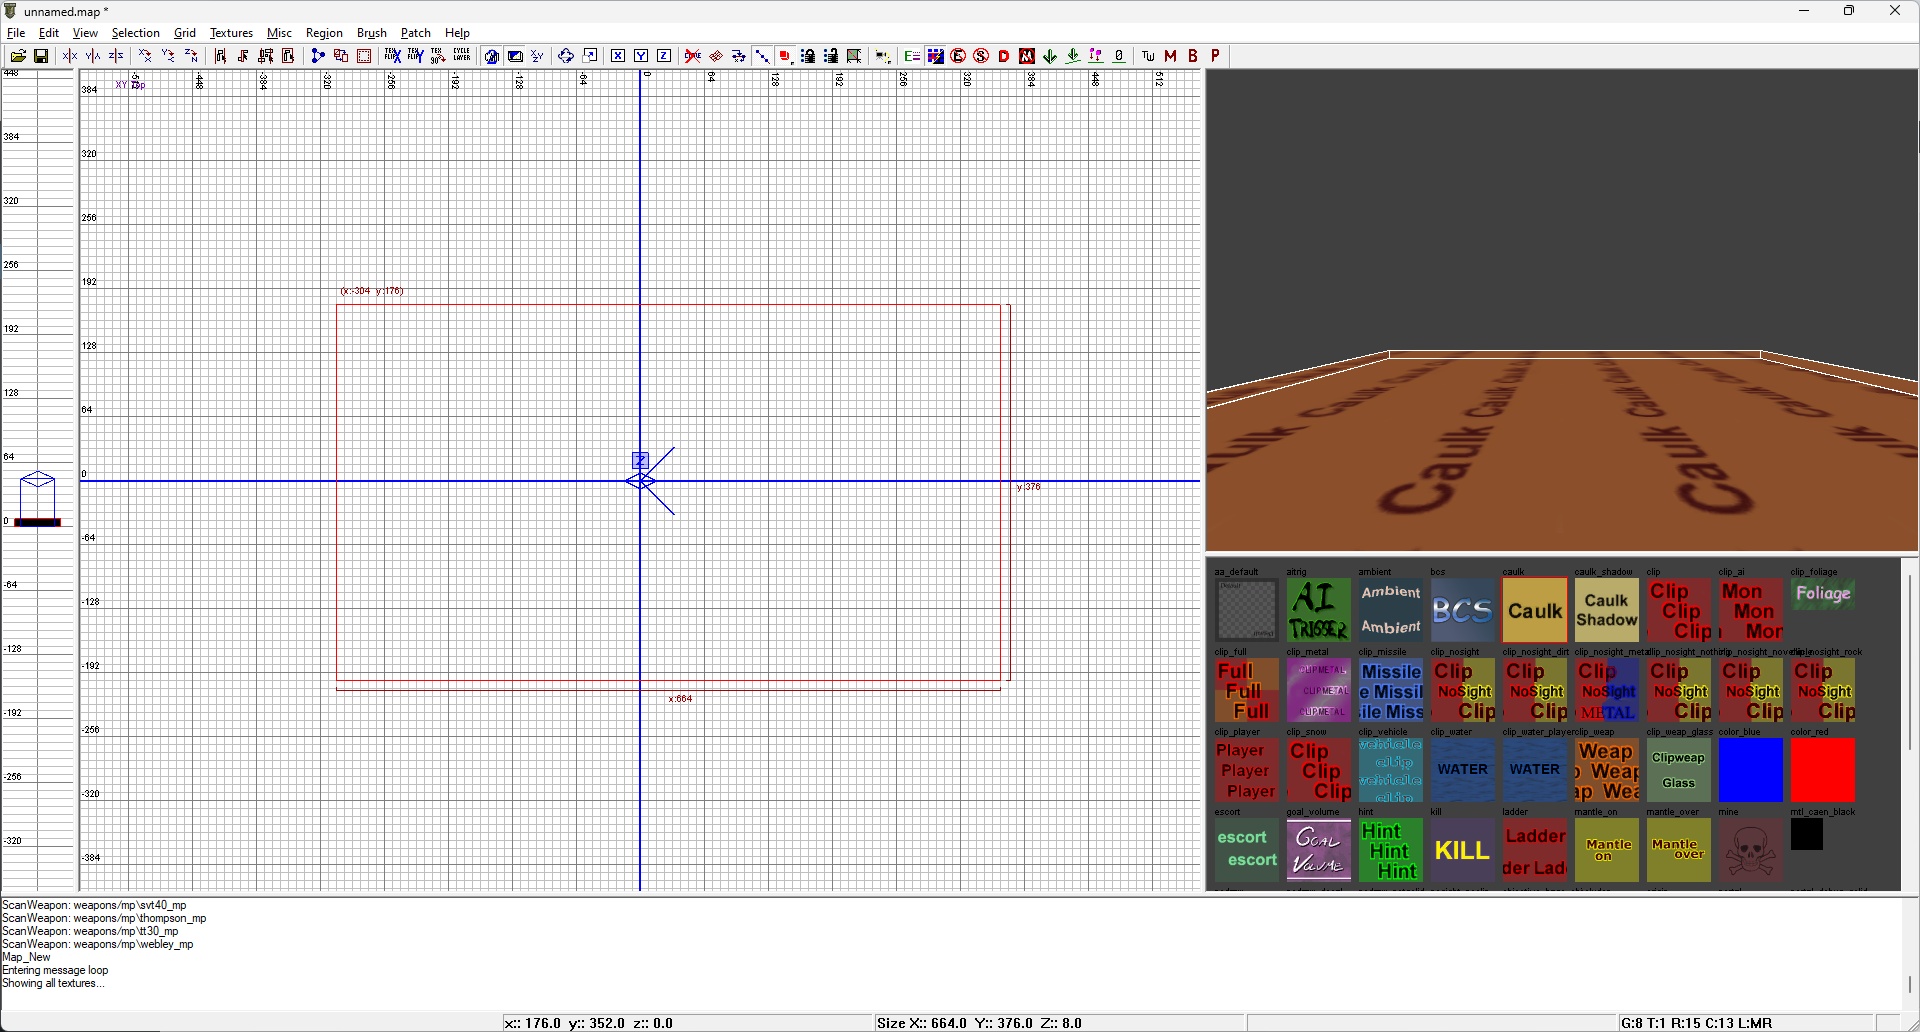
Task: Select the Foliage clip texture
Action: [1823, 594]
